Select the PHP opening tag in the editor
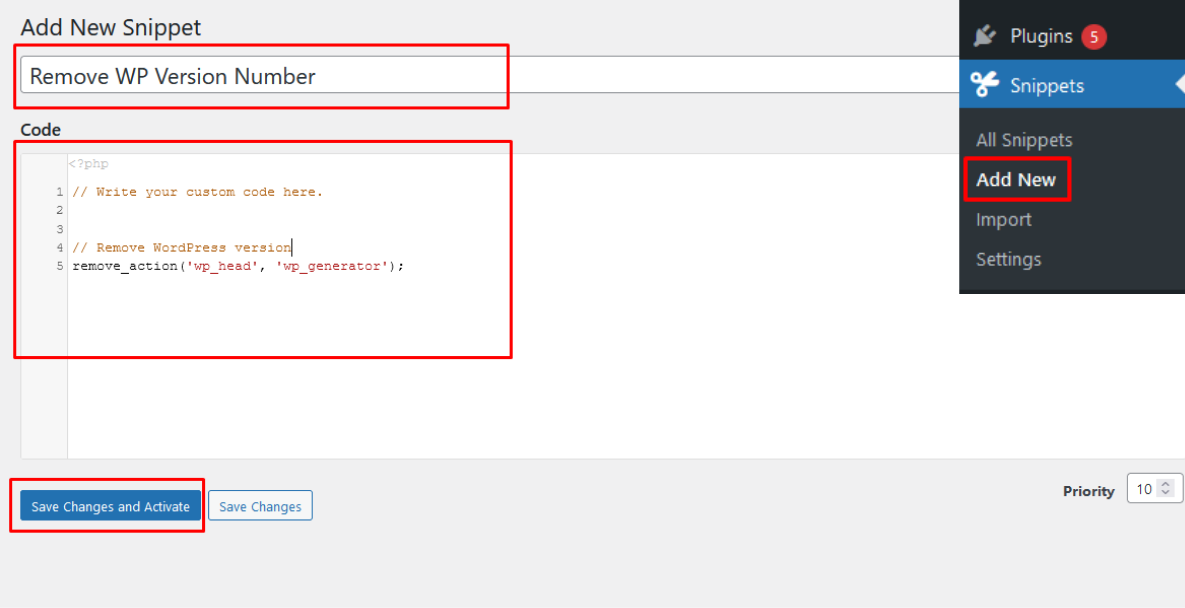The image size is (1185, 608). [x=87, y=163]
